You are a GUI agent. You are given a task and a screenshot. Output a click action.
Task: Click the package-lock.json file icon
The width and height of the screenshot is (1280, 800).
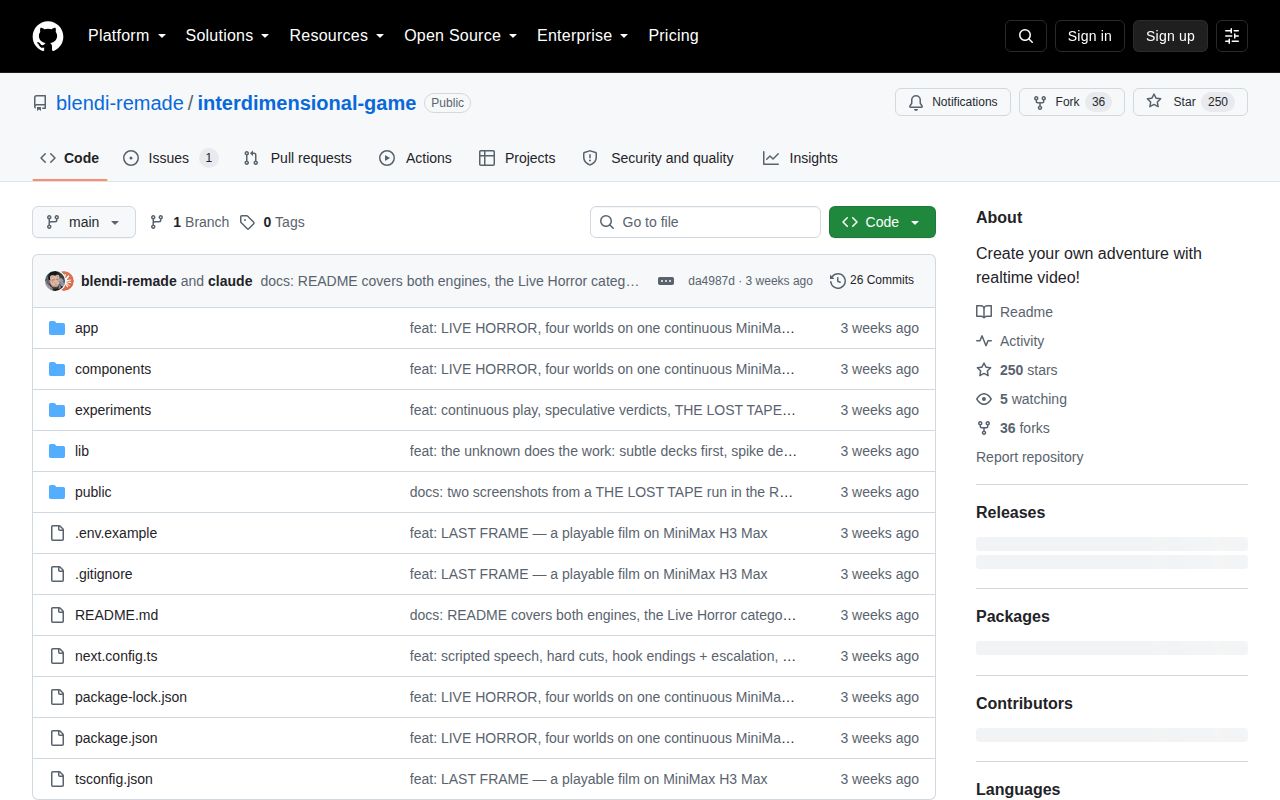pos(57,697)
